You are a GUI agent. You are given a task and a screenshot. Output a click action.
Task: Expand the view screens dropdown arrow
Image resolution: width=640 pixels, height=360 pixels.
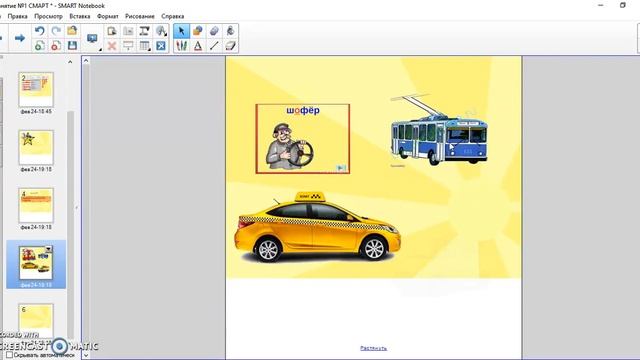point(100,49)
